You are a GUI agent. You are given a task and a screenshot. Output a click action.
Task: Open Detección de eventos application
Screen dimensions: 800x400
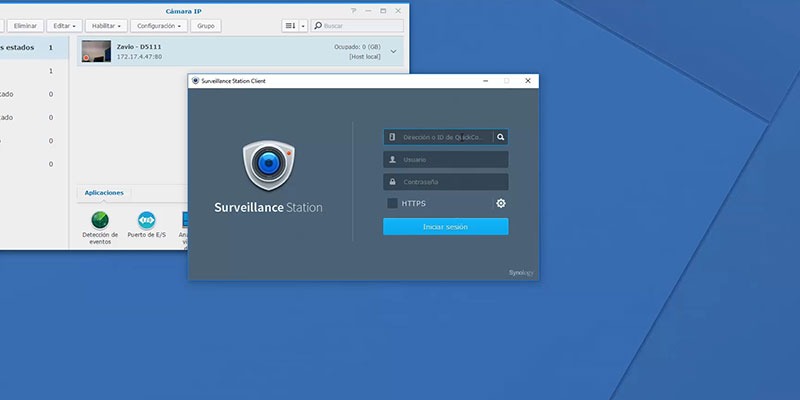point(100,228)
